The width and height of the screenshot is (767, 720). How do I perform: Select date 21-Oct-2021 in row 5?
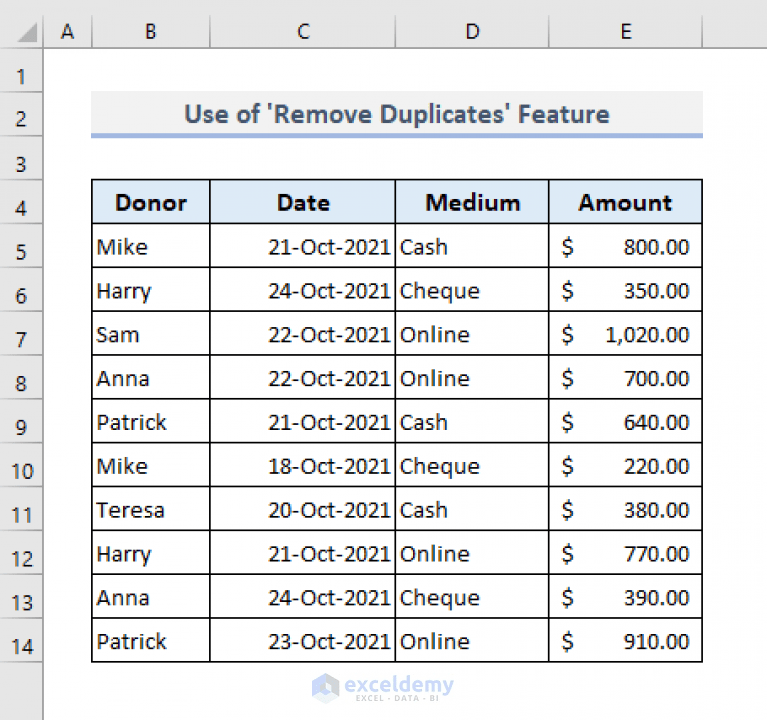(303, 246)
